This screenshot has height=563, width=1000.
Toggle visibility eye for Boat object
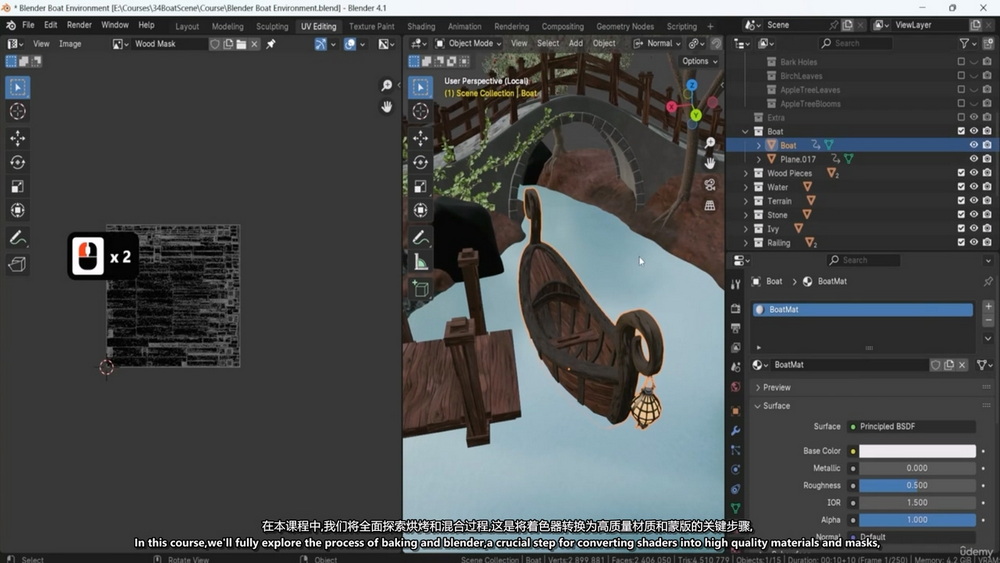tap(974, 145)
